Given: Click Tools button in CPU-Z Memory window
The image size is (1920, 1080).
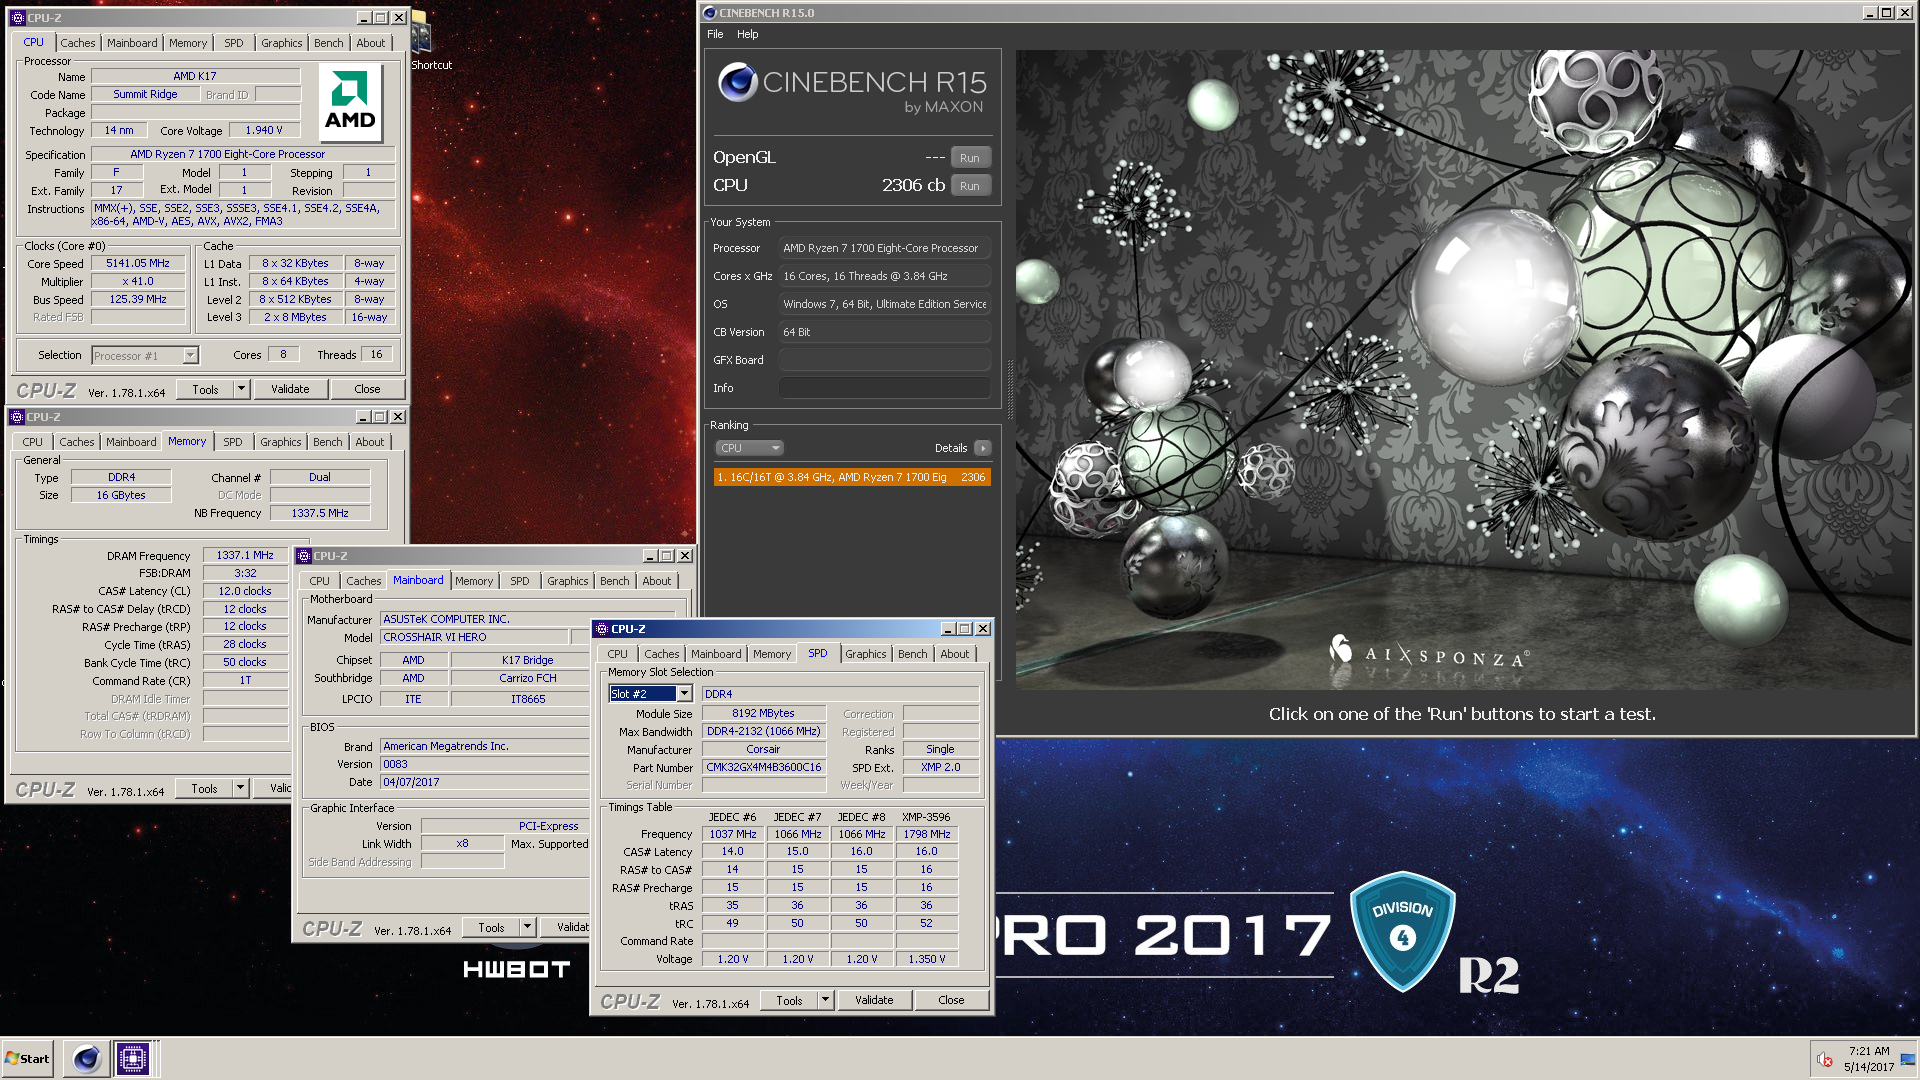Looking at the screenshot, I should tap(204, 788).
